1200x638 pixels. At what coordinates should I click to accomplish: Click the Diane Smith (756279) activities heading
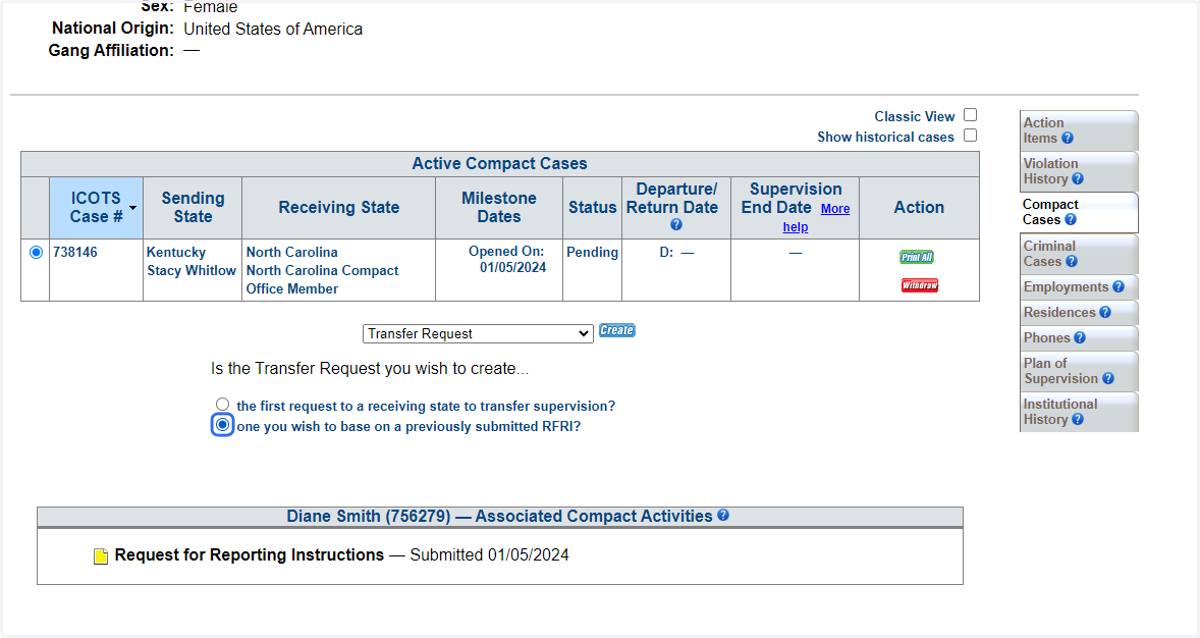pyautogui.click(x=499, y=517)
